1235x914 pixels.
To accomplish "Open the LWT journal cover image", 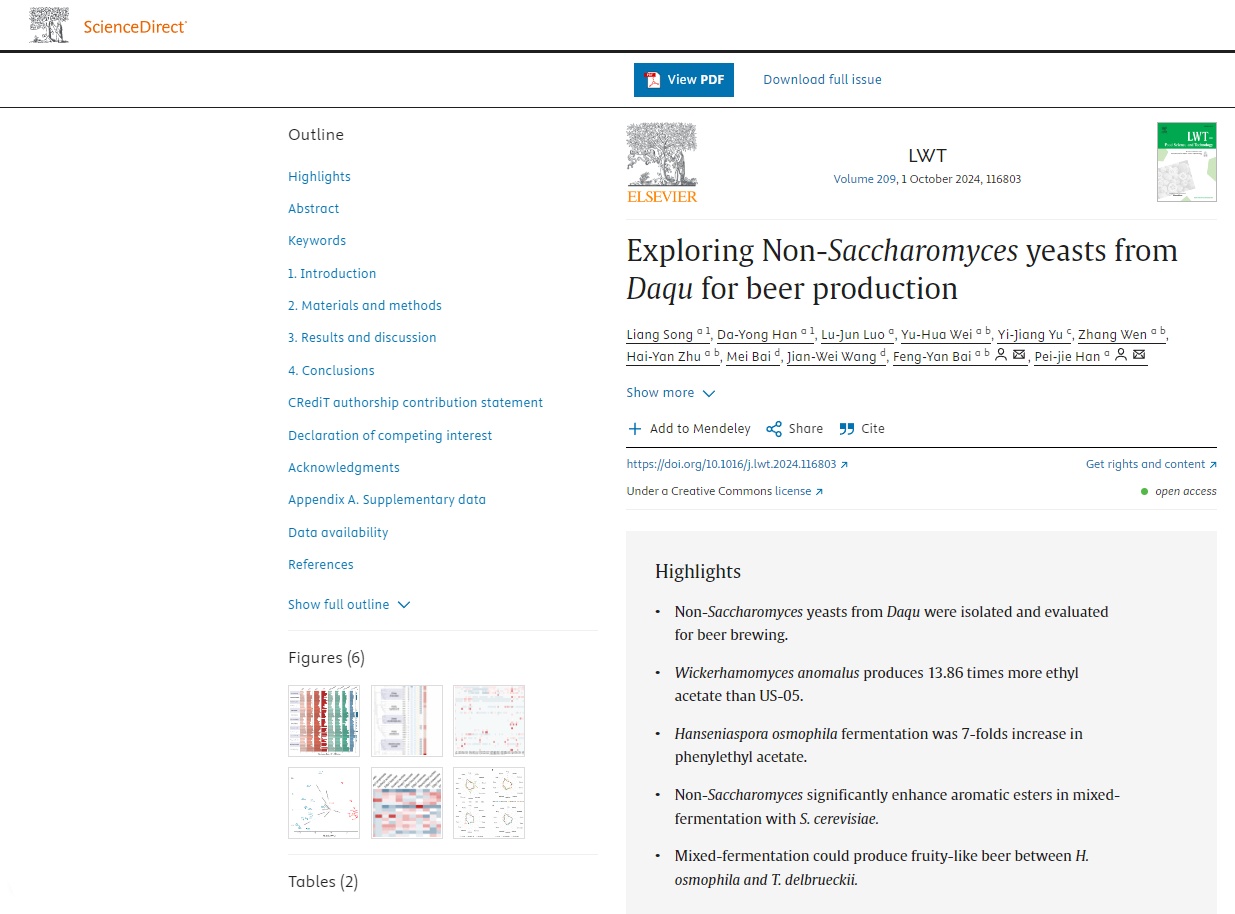I will pyautogui.click(x=1186, y=162).
